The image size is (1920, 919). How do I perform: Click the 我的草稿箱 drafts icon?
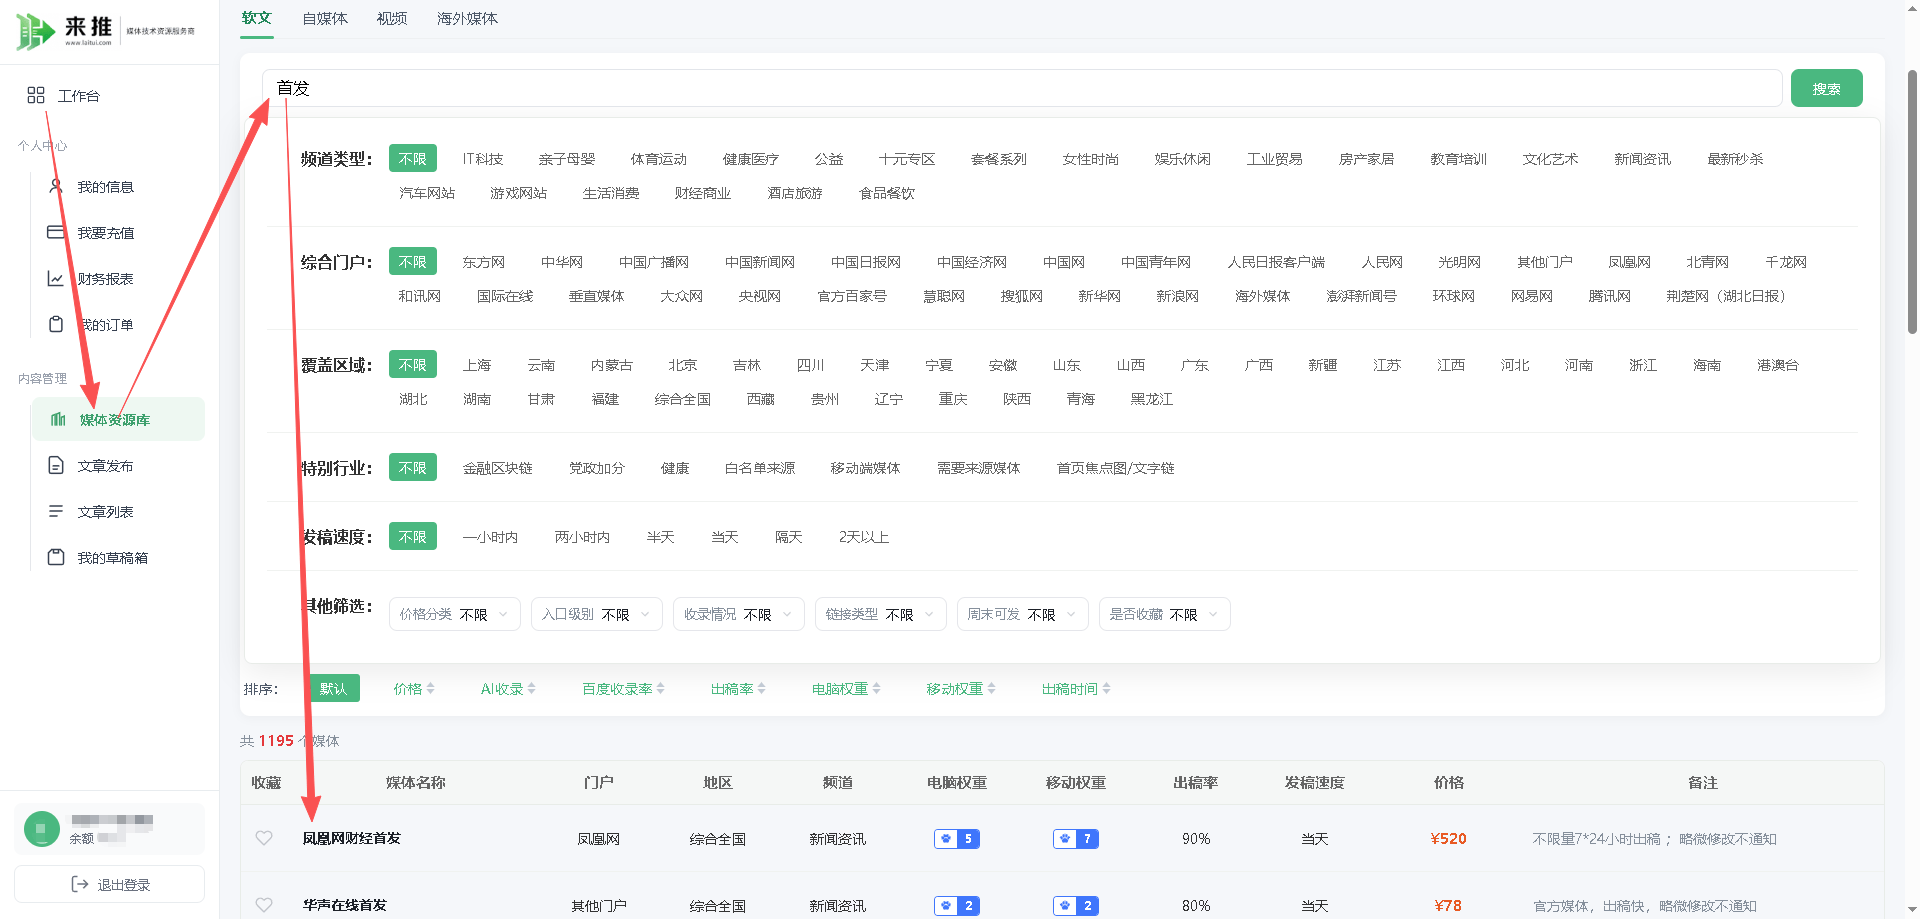pos(56,557)
